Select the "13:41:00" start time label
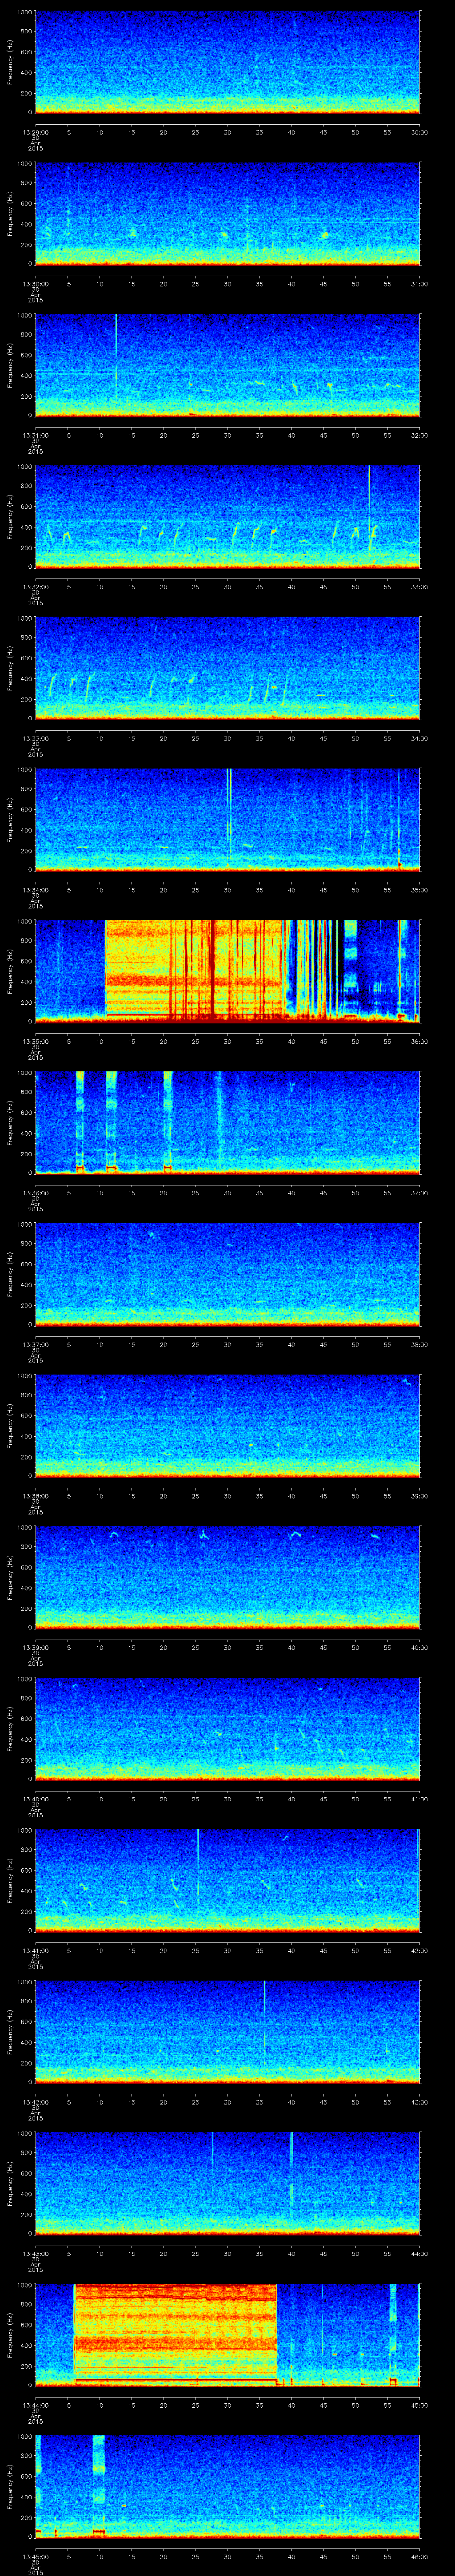The height and width of the screenshot is (2576, 455). [x=35, y=1949]
